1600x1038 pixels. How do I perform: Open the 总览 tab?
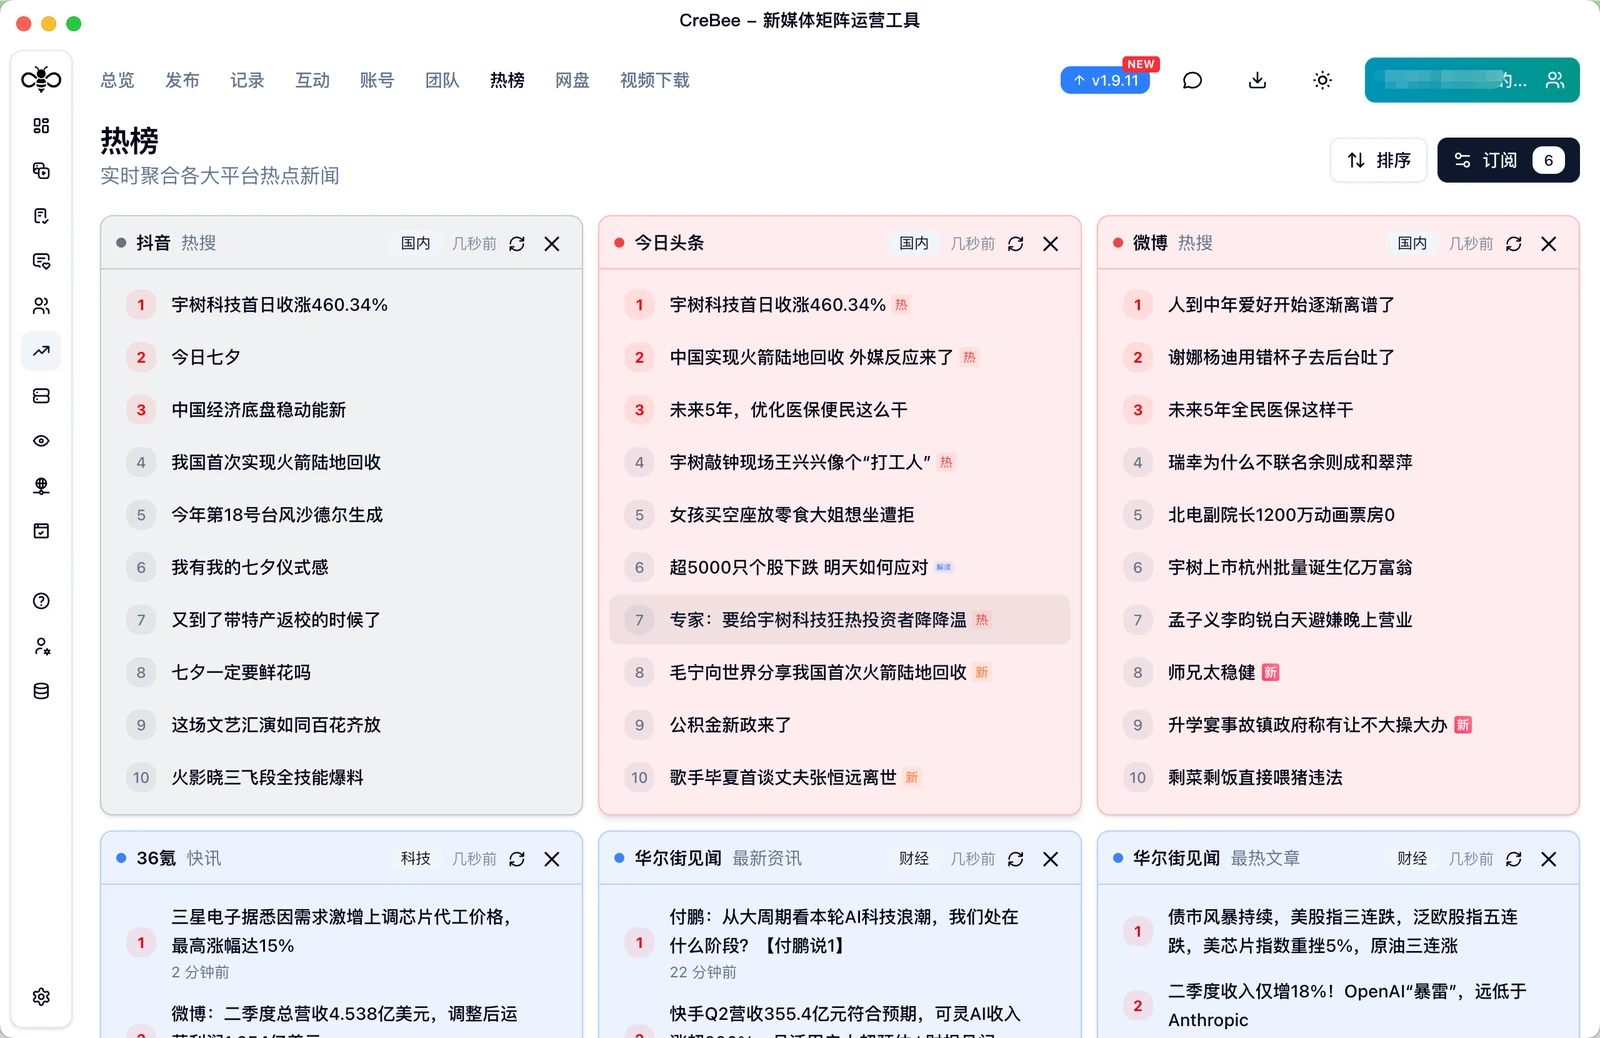pos(117,80)
